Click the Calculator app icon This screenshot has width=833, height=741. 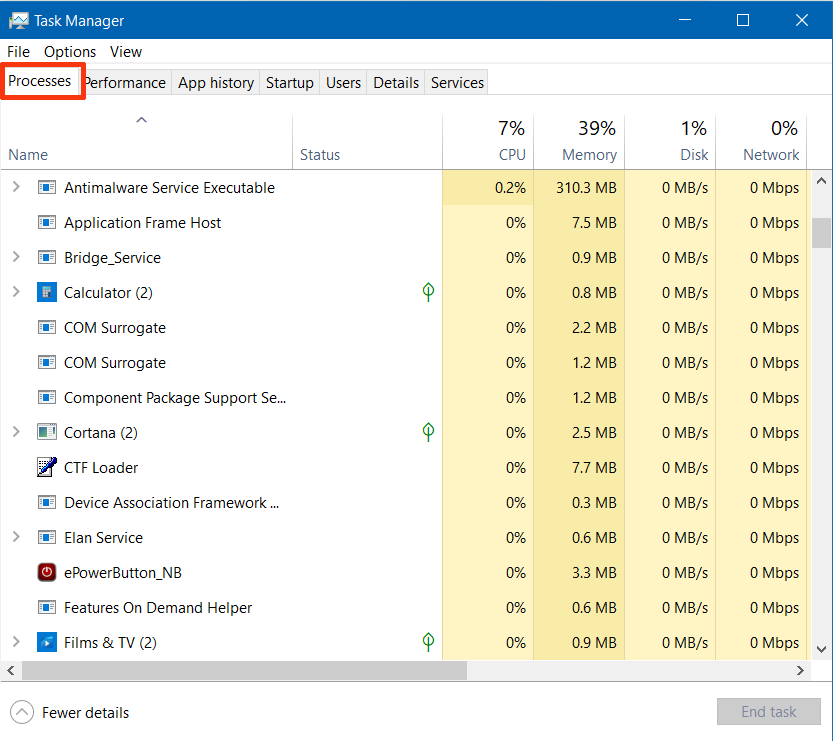pos(47,292)
